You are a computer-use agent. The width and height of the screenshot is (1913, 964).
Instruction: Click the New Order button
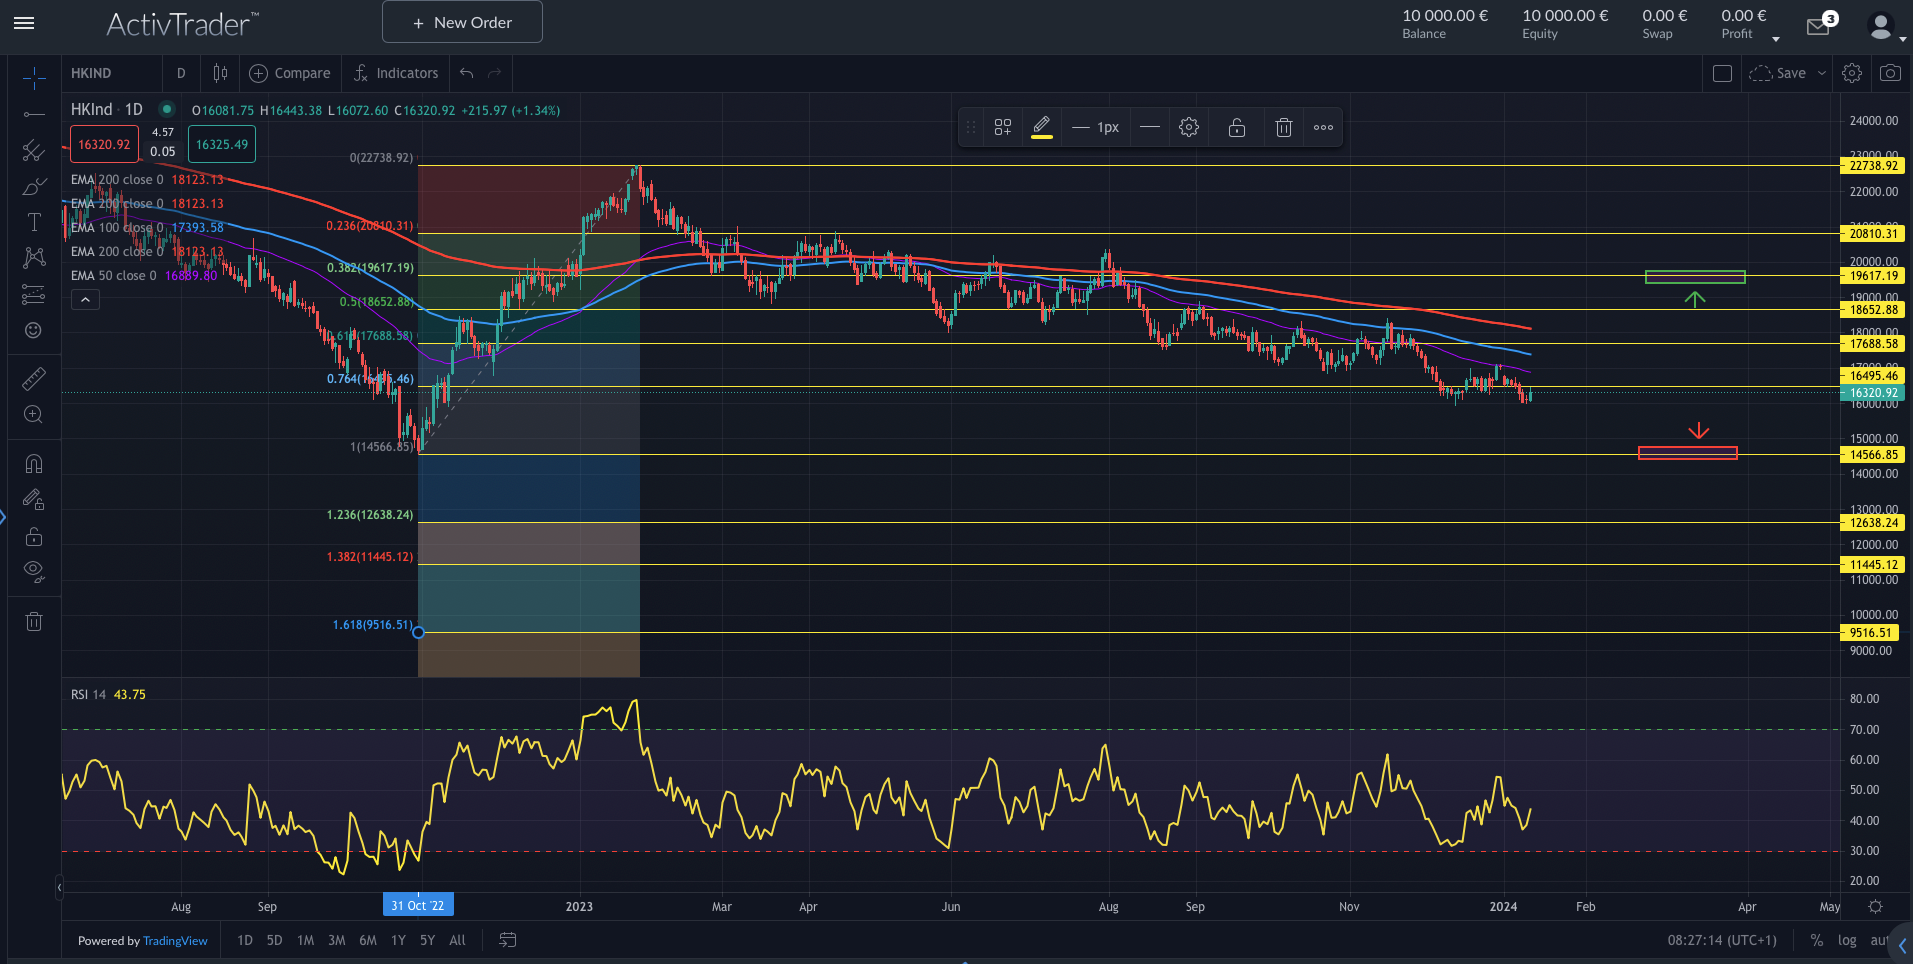pos(462,21)
